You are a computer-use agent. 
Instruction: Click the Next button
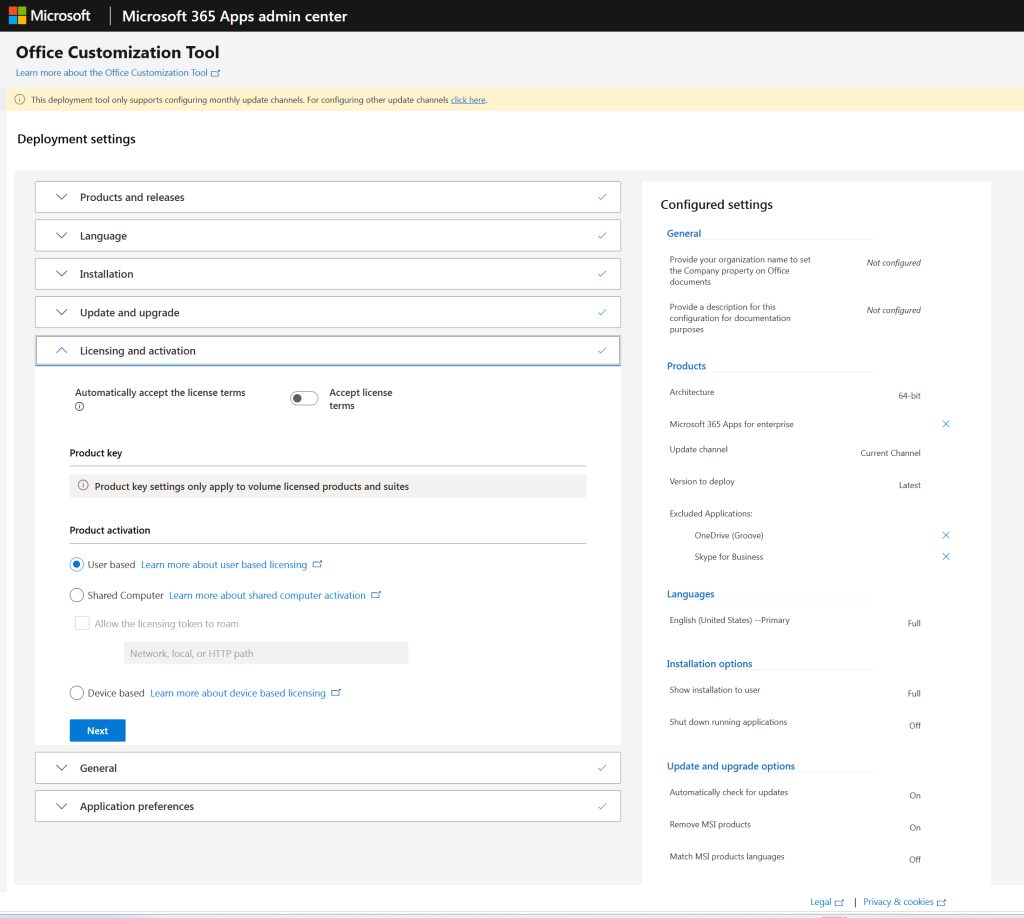pos(97,731)
